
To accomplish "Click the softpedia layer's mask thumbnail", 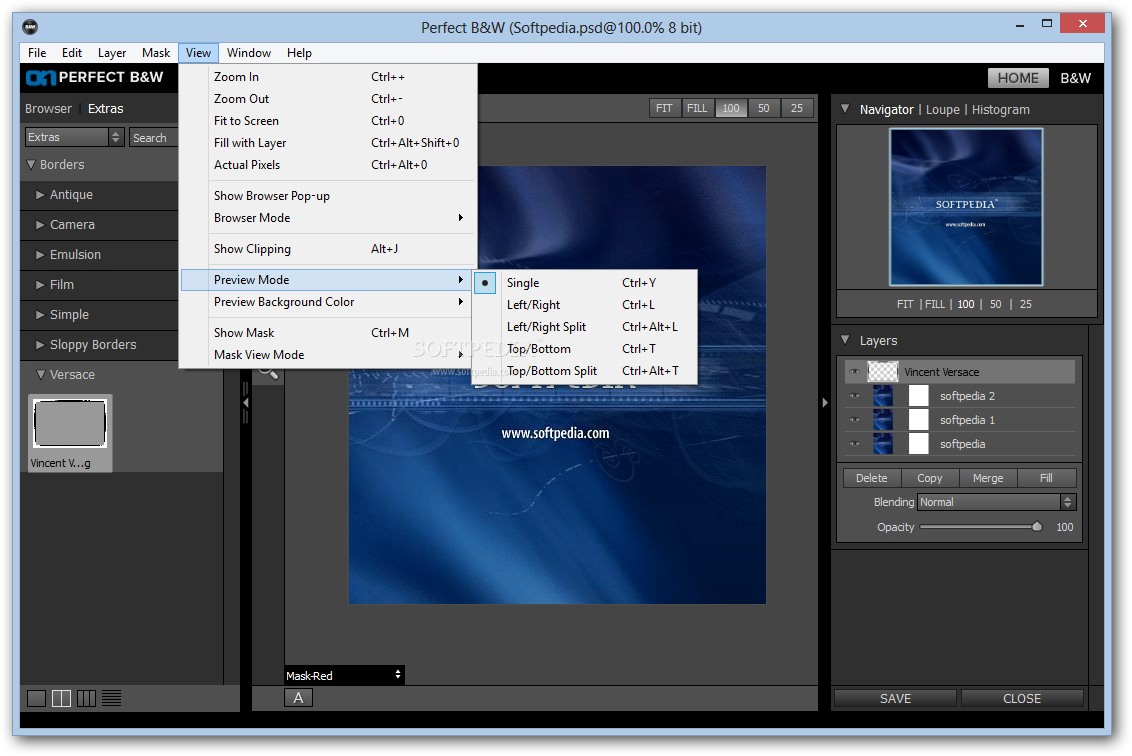I will click(x=918, y=443).
